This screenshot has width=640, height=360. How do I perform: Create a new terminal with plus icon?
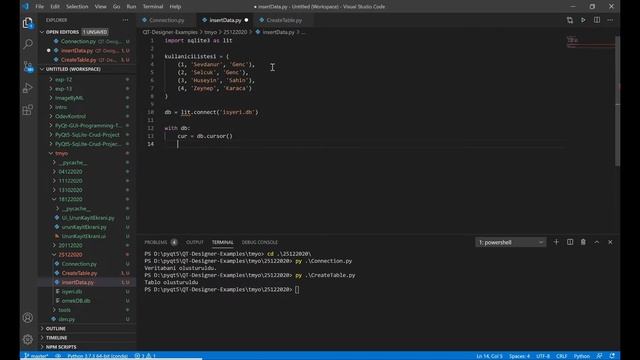tap(556, 242)
